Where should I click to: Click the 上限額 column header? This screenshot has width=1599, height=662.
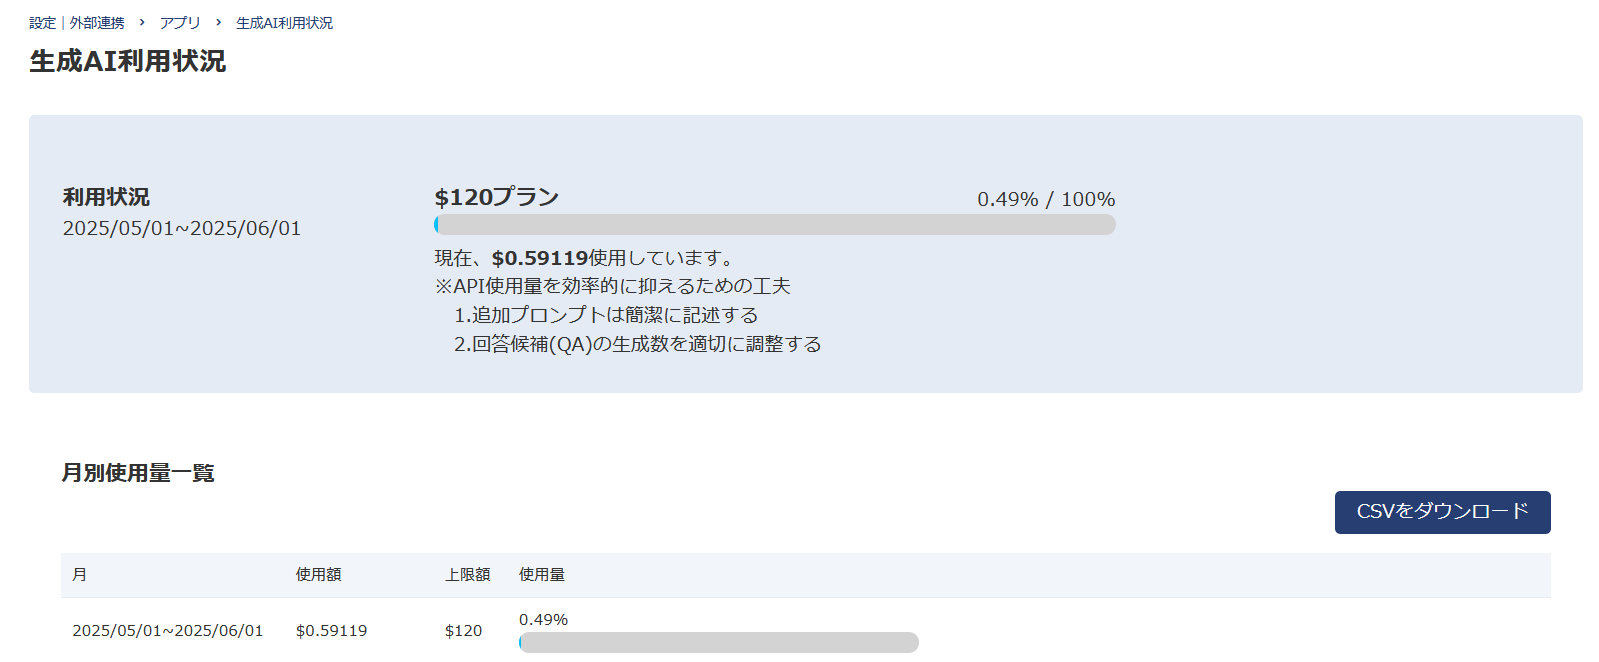[x=467, y=575]
